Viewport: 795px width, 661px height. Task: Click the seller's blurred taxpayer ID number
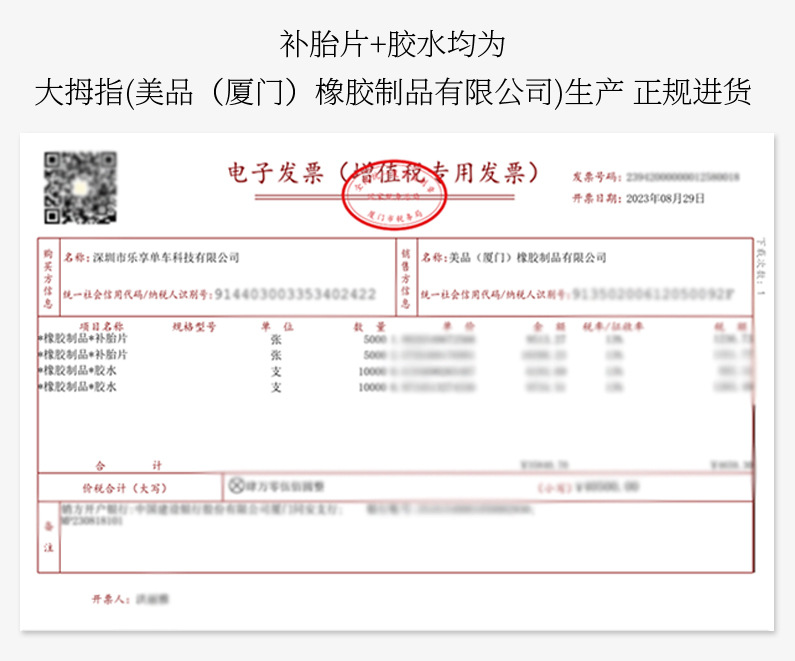653,294
